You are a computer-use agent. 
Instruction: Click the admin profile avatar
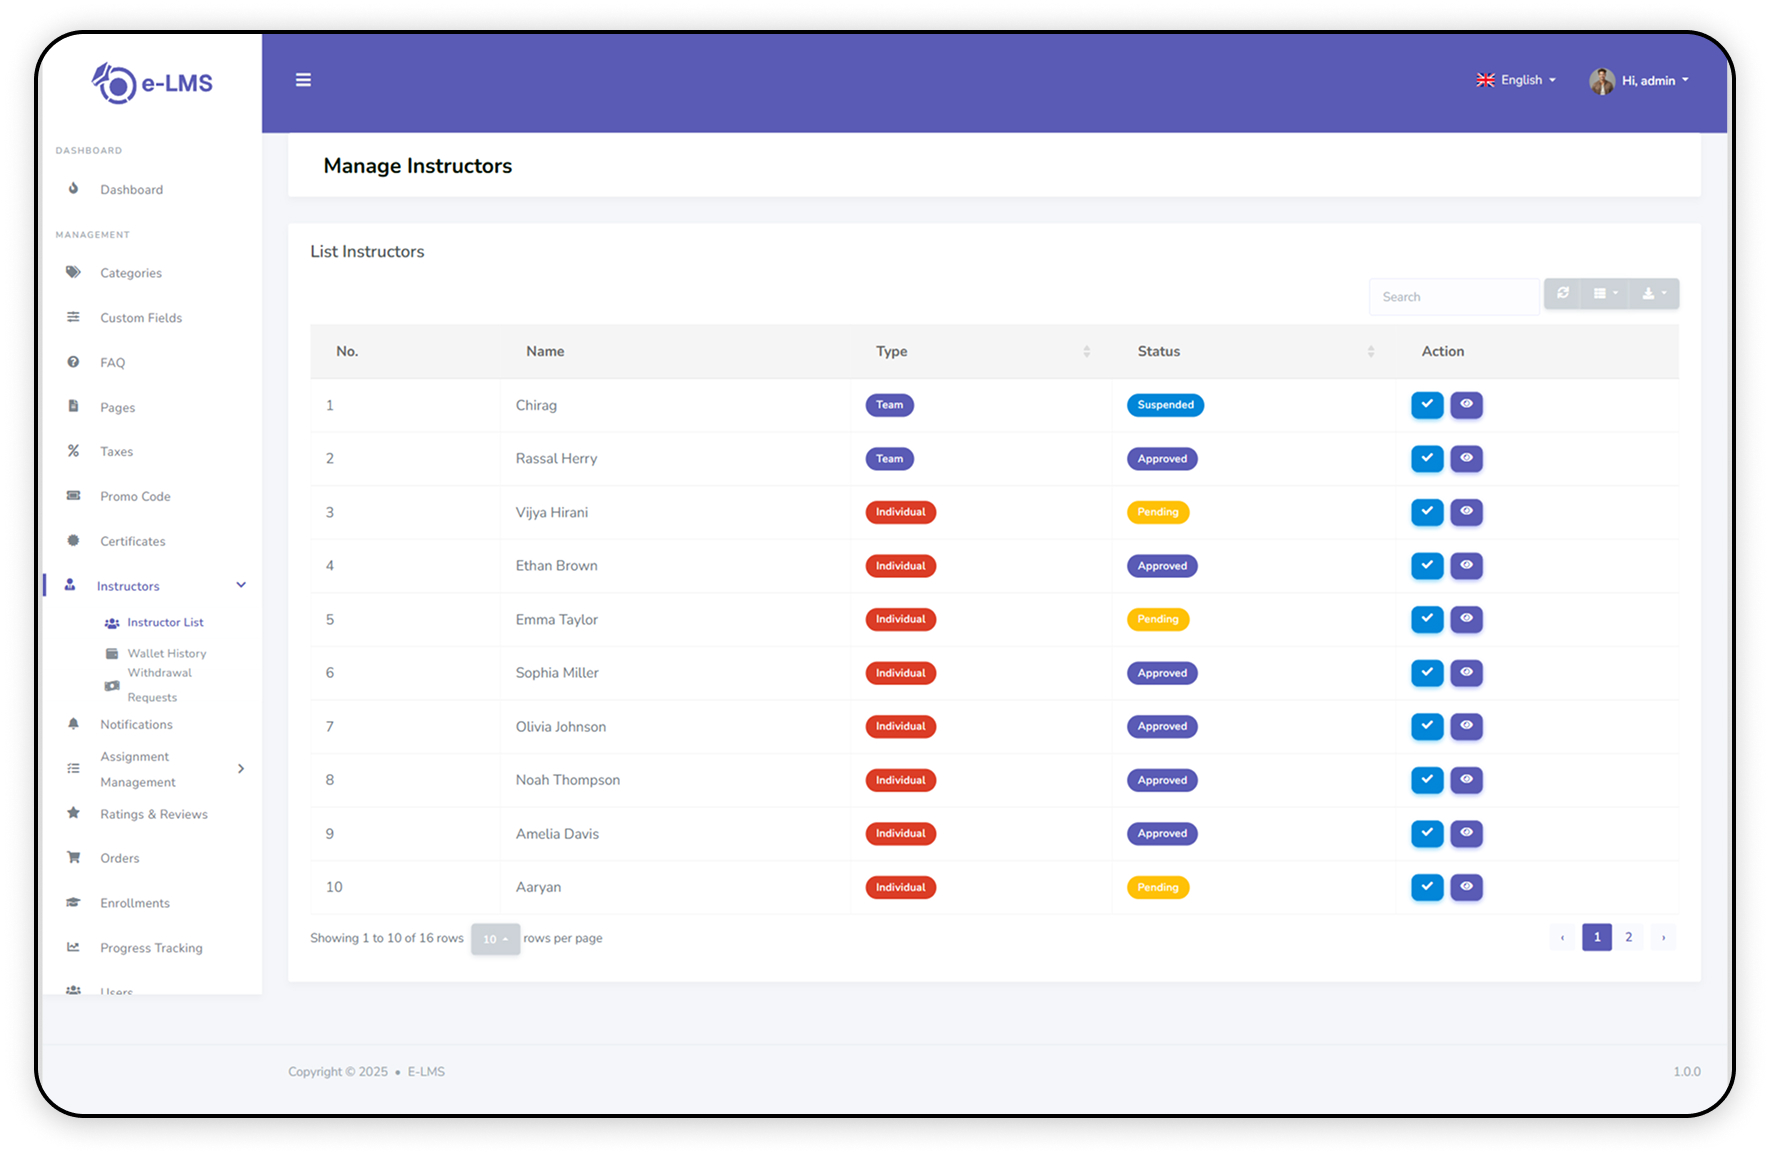[x=1602, y=81]
